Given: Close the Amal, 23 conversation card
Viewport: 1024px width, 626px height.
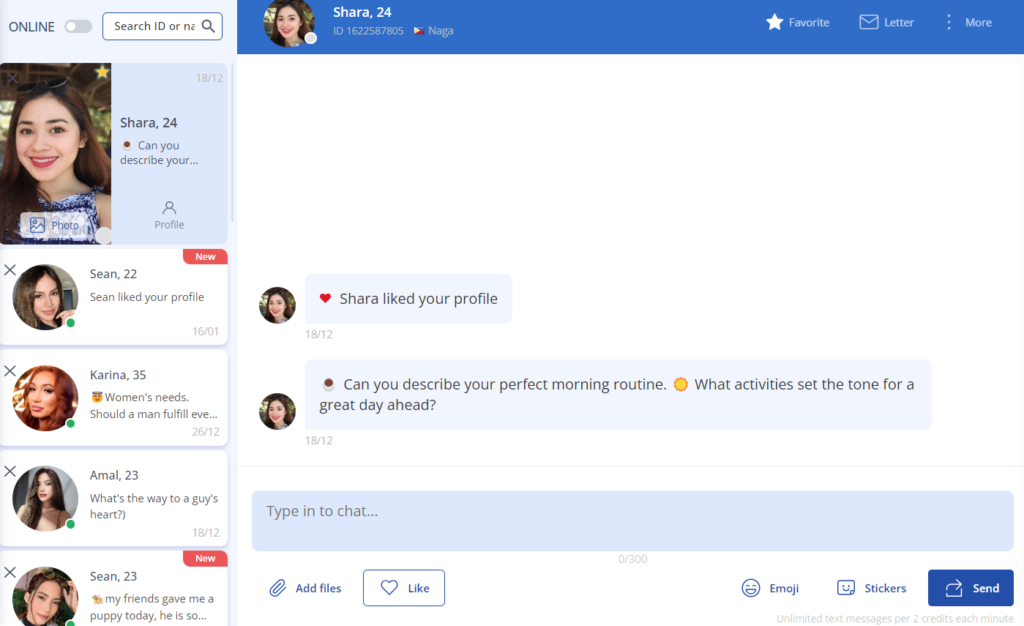Looking at the screenshot, I should (10, 471).
